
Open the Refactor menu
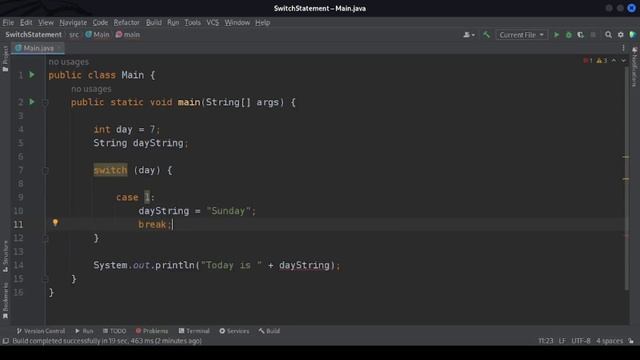pyautogui.click(x=127, y=22)
